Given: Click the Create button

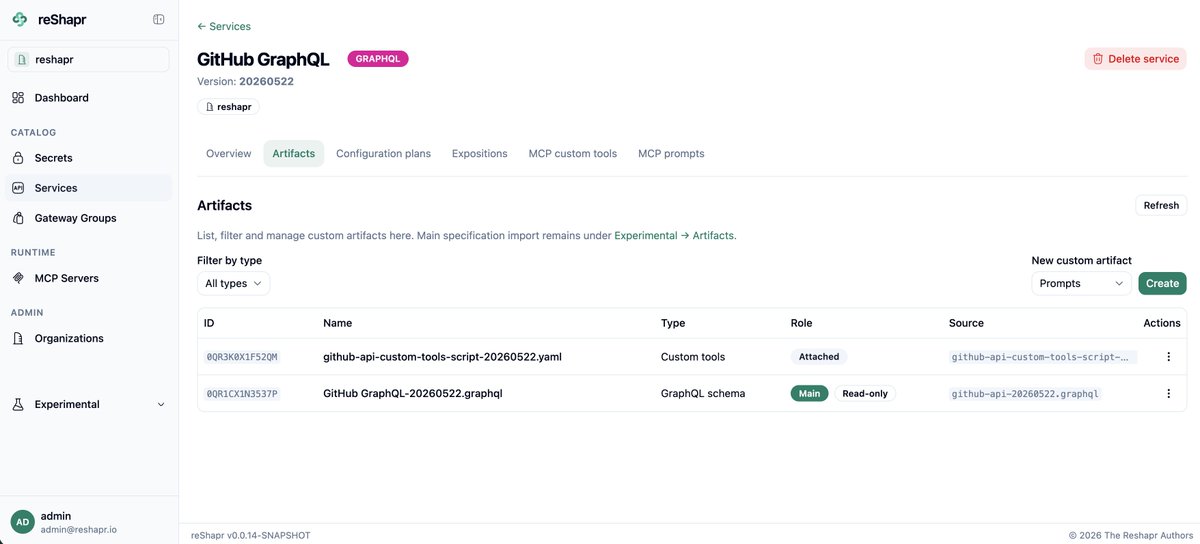Looking at the screenshot, I should (x=1162, y=284).
